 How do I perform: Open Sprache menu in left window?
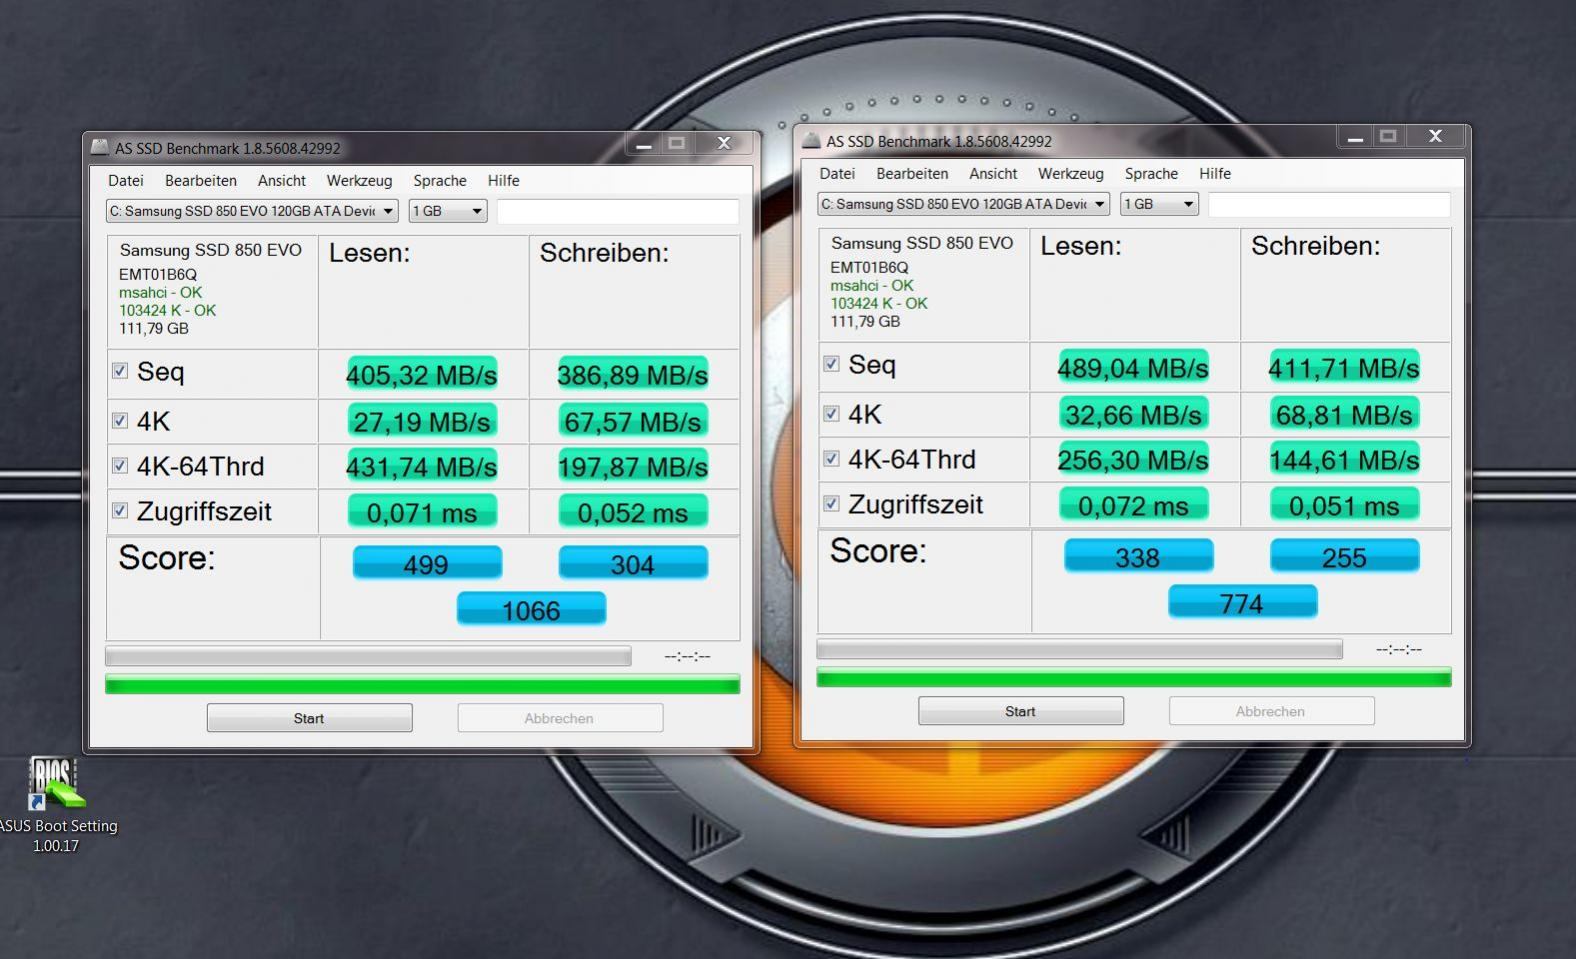pos(440,181)
